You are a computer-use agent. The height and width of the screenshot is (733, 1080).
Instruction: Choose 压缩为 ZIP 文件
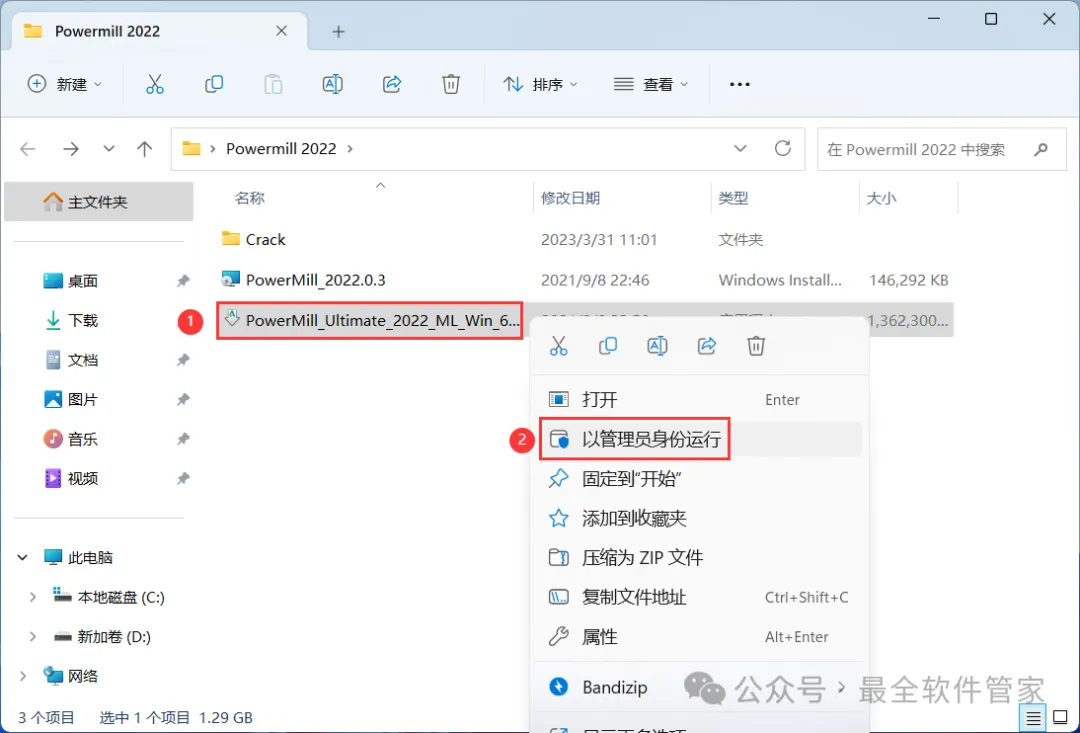click(699, 557)
